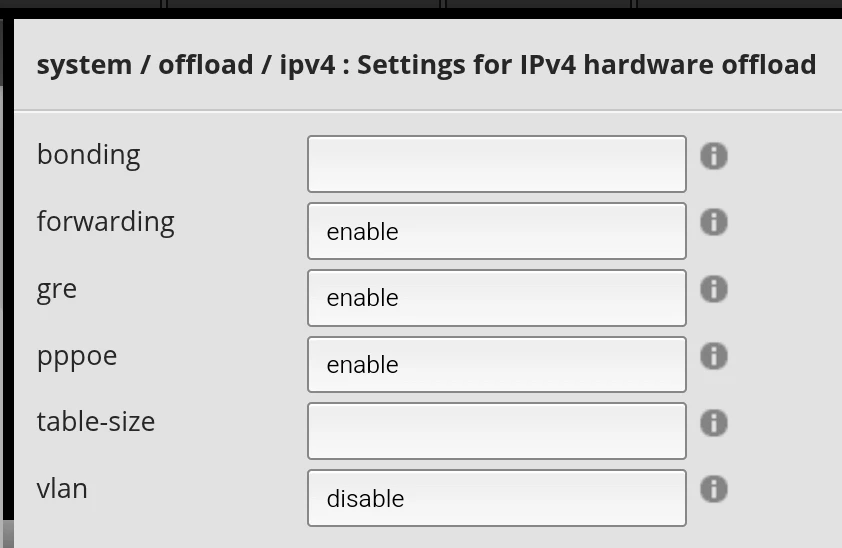Viewport: 842px width, 548px height.
Task: View info tooltip icon for pppoe
Action: [713, 356]
